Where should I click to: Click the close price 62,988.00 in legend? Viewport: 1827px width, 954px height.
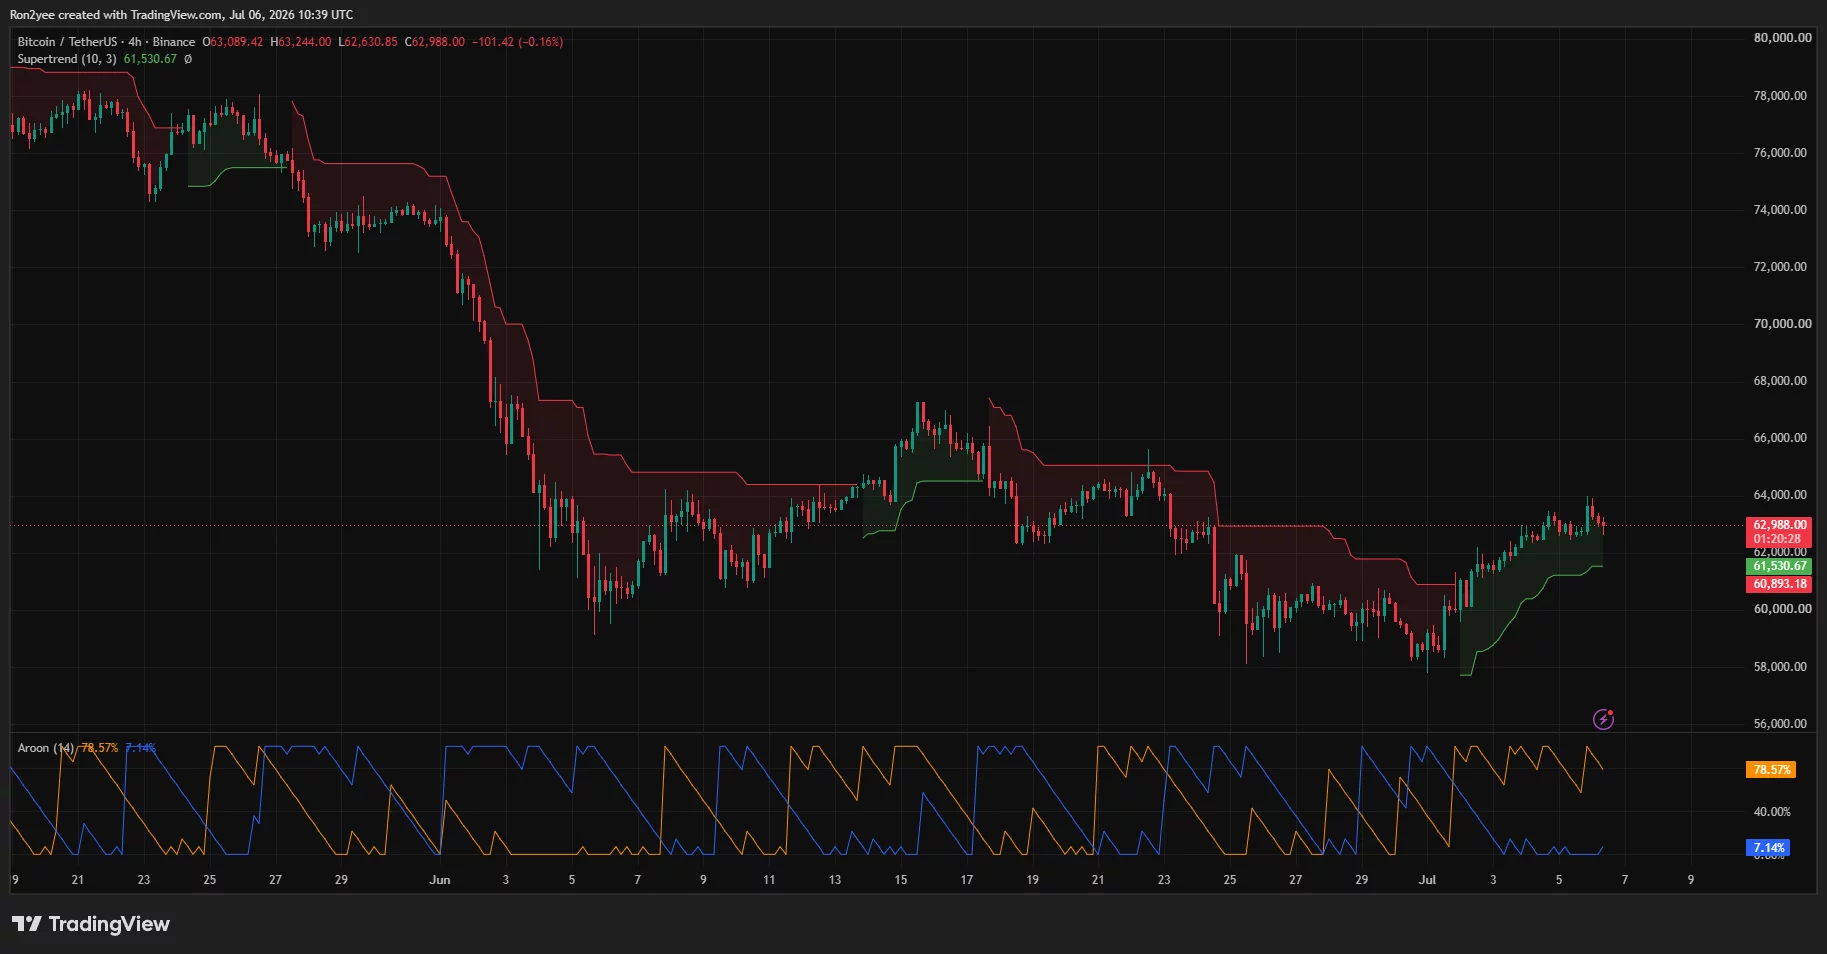(x=438, y=42)
